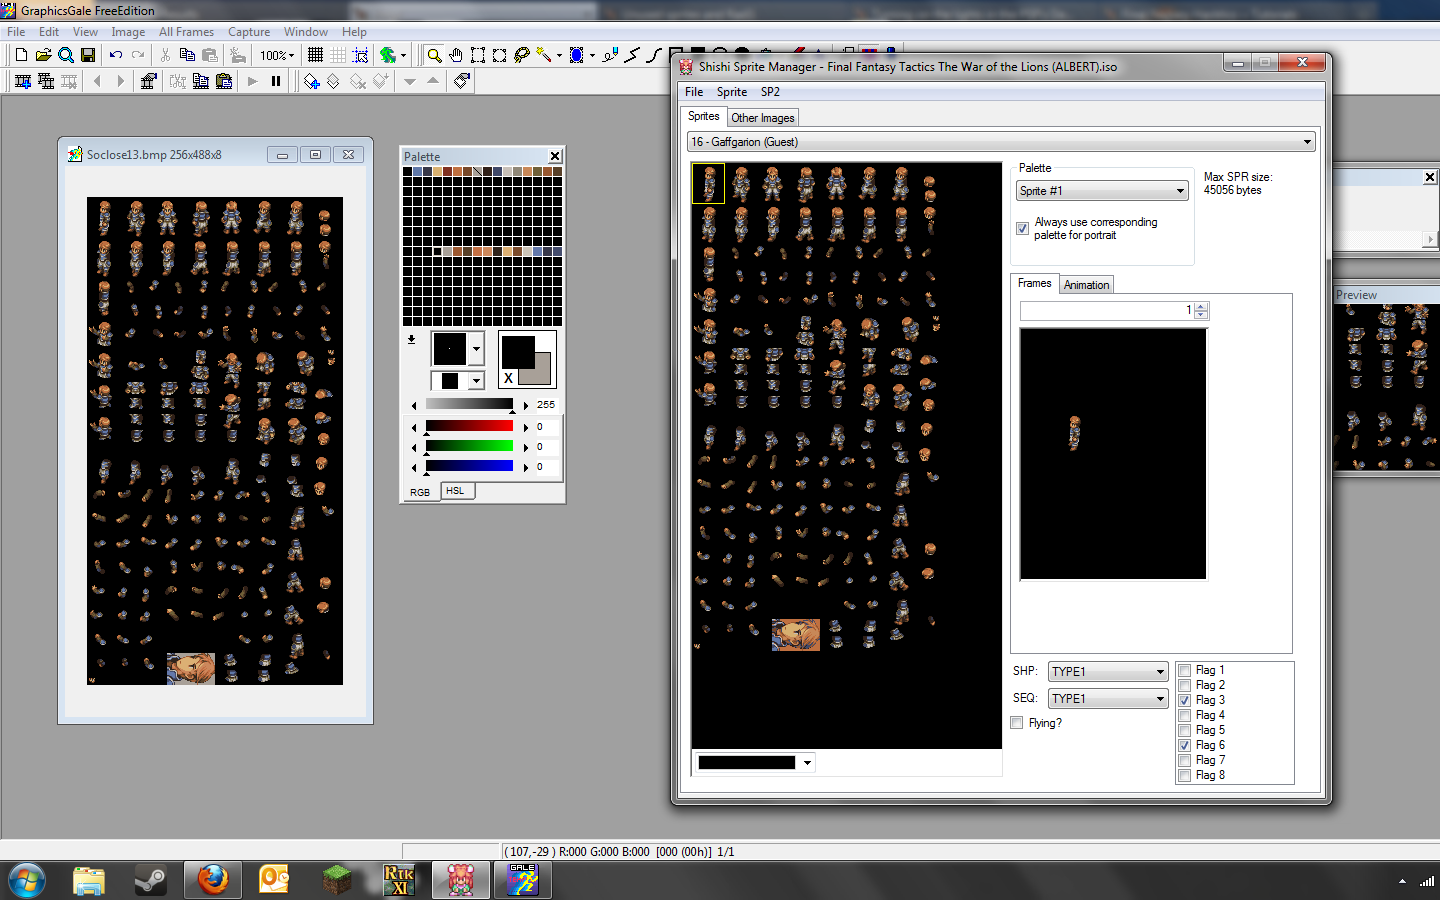Switch to the Animation tab
The width and height of the screenshot is (1440, 900).
pos(1086,285)
